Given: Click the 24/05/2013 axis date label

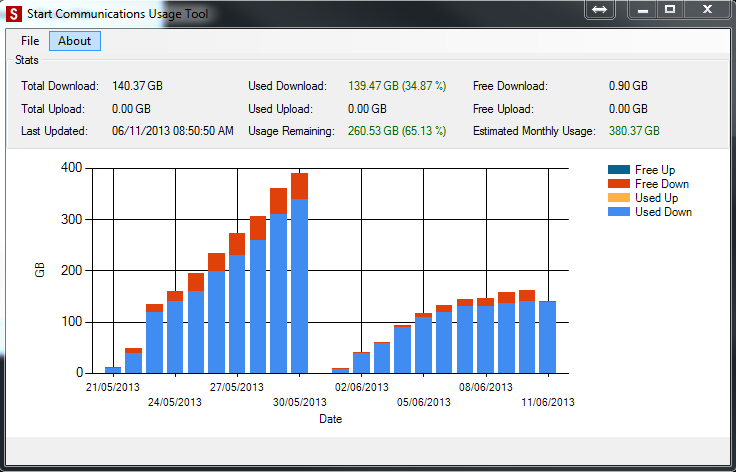Looking at the screenshot, I should [x=175, y=402].
